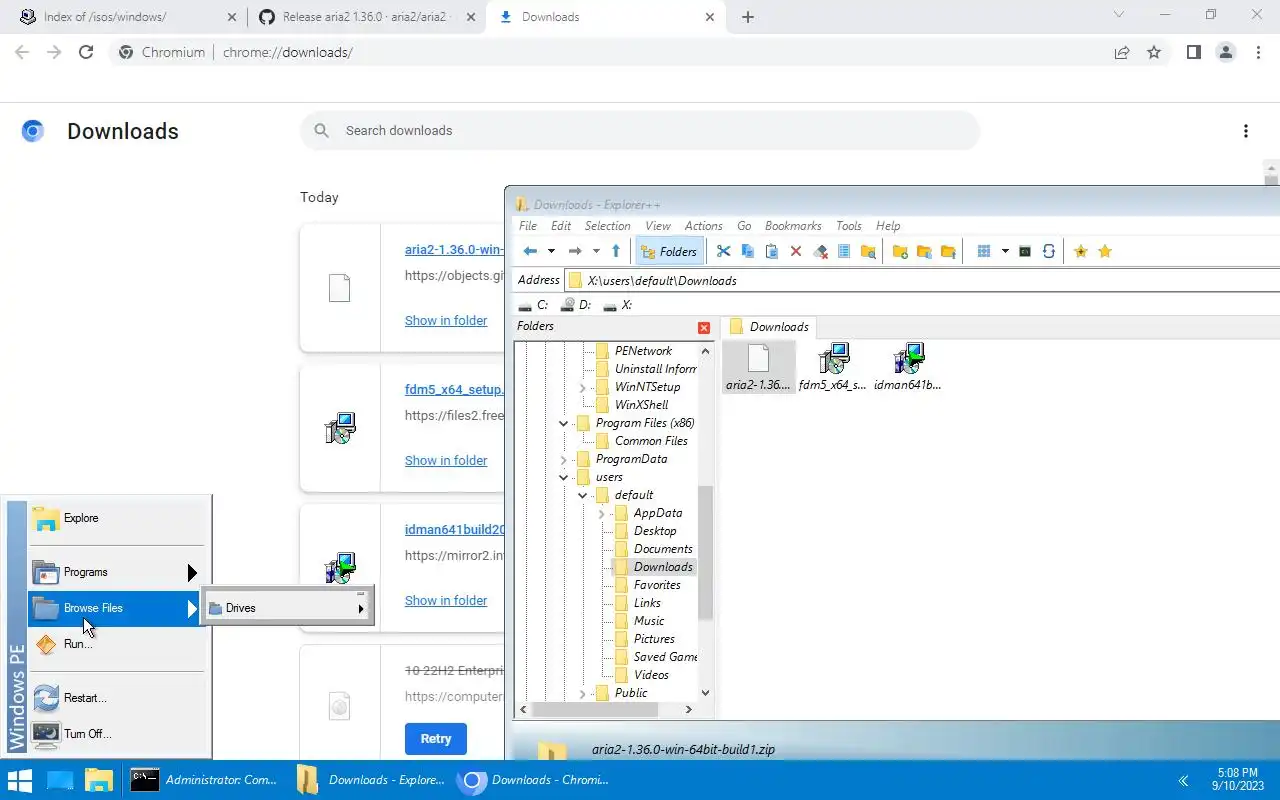Click the Move To folder icon in Explorer++
1280x800 pixels.
click(948, 251)
